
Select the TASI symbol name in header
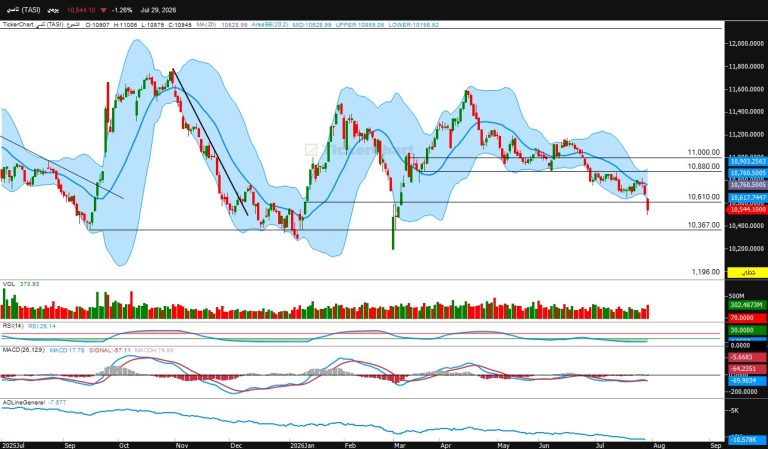[x=24, y=10]
